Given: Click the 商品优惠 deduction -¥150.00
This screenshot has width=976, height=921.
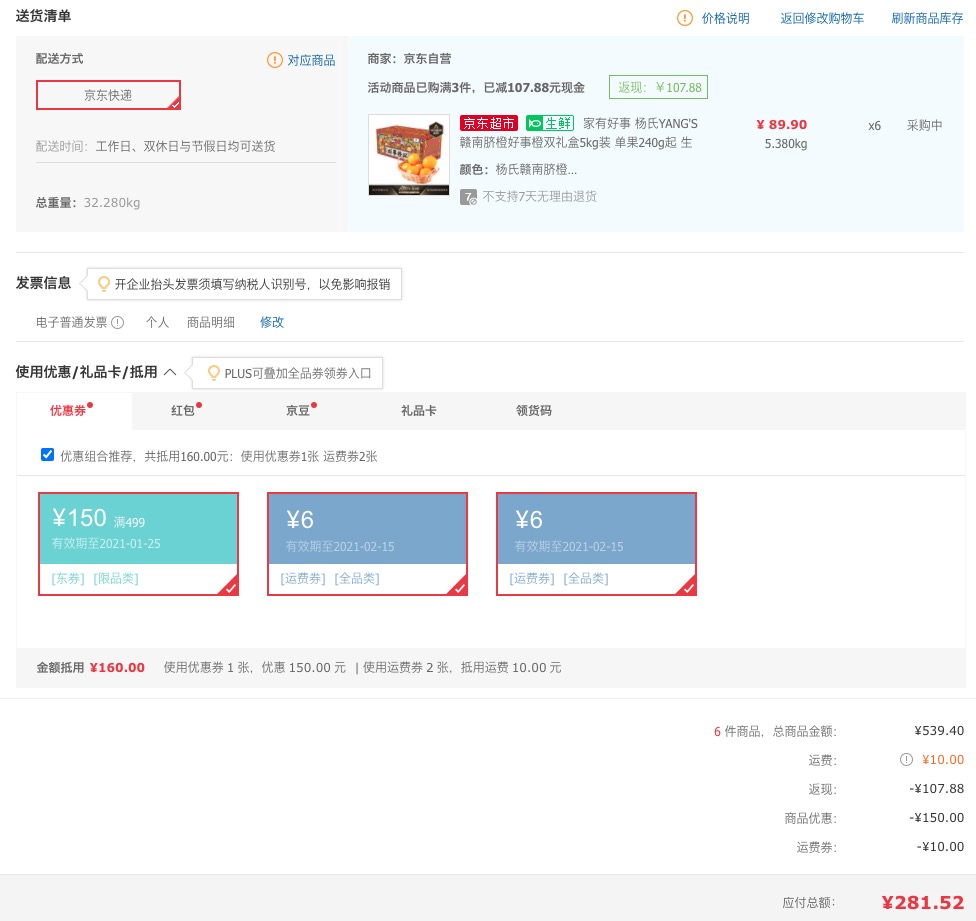Looking at the screenshot, I should (x=937, y=818).
